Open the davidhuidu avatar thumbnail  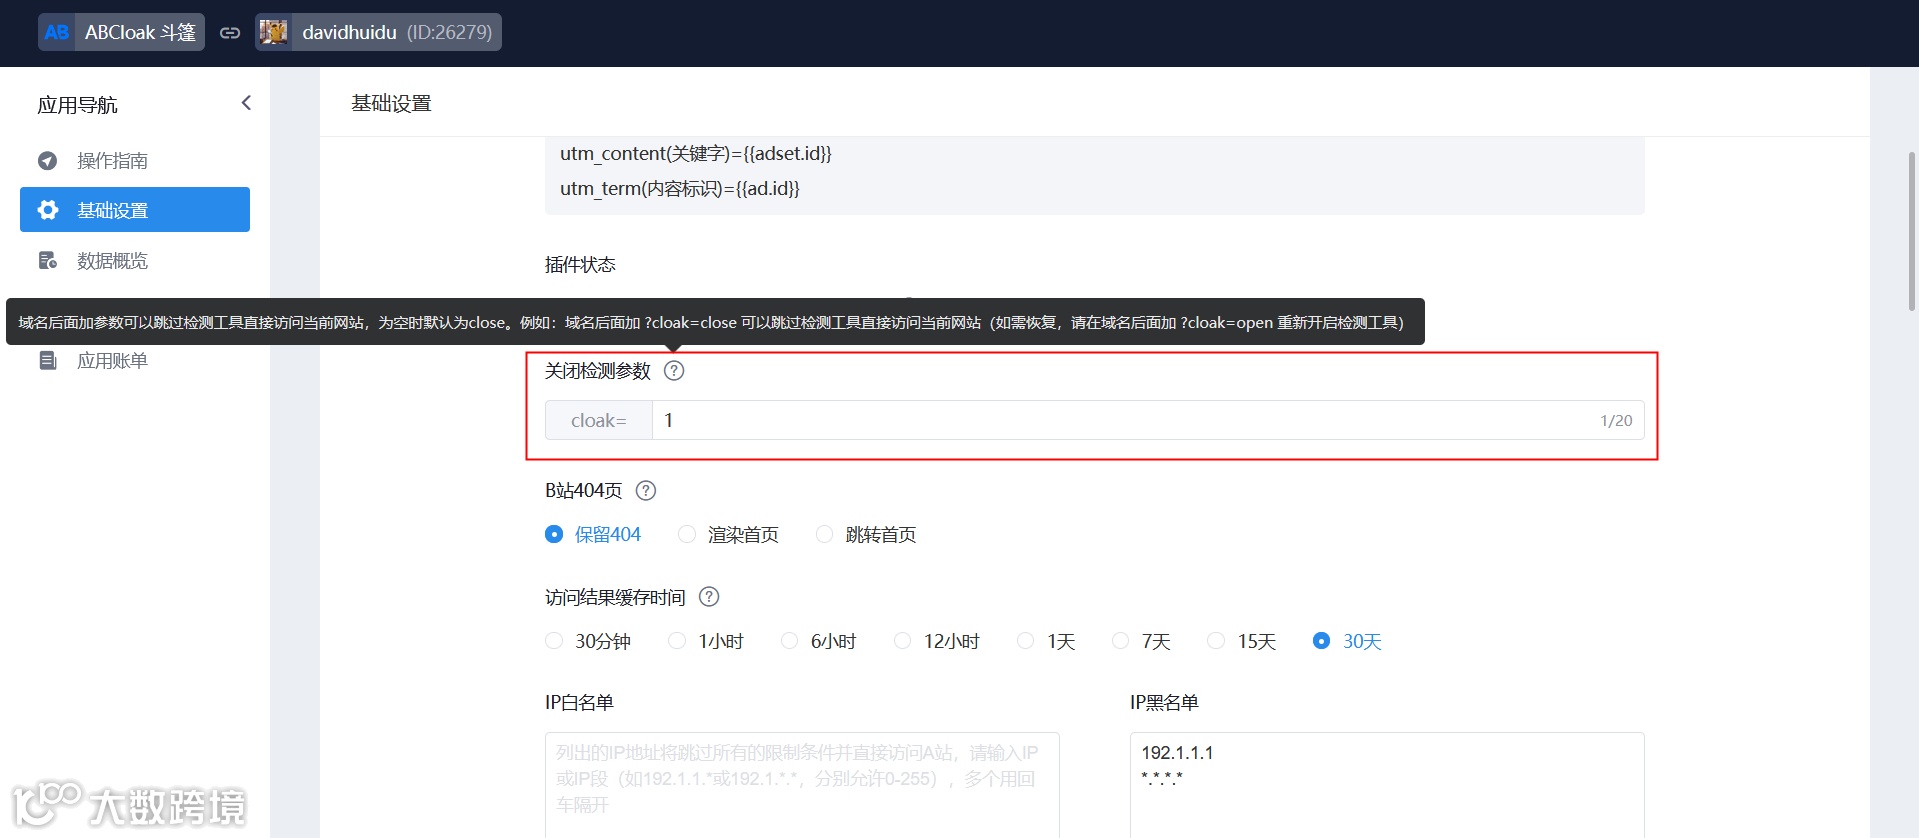pyautogui.click(x=273, y=32)
